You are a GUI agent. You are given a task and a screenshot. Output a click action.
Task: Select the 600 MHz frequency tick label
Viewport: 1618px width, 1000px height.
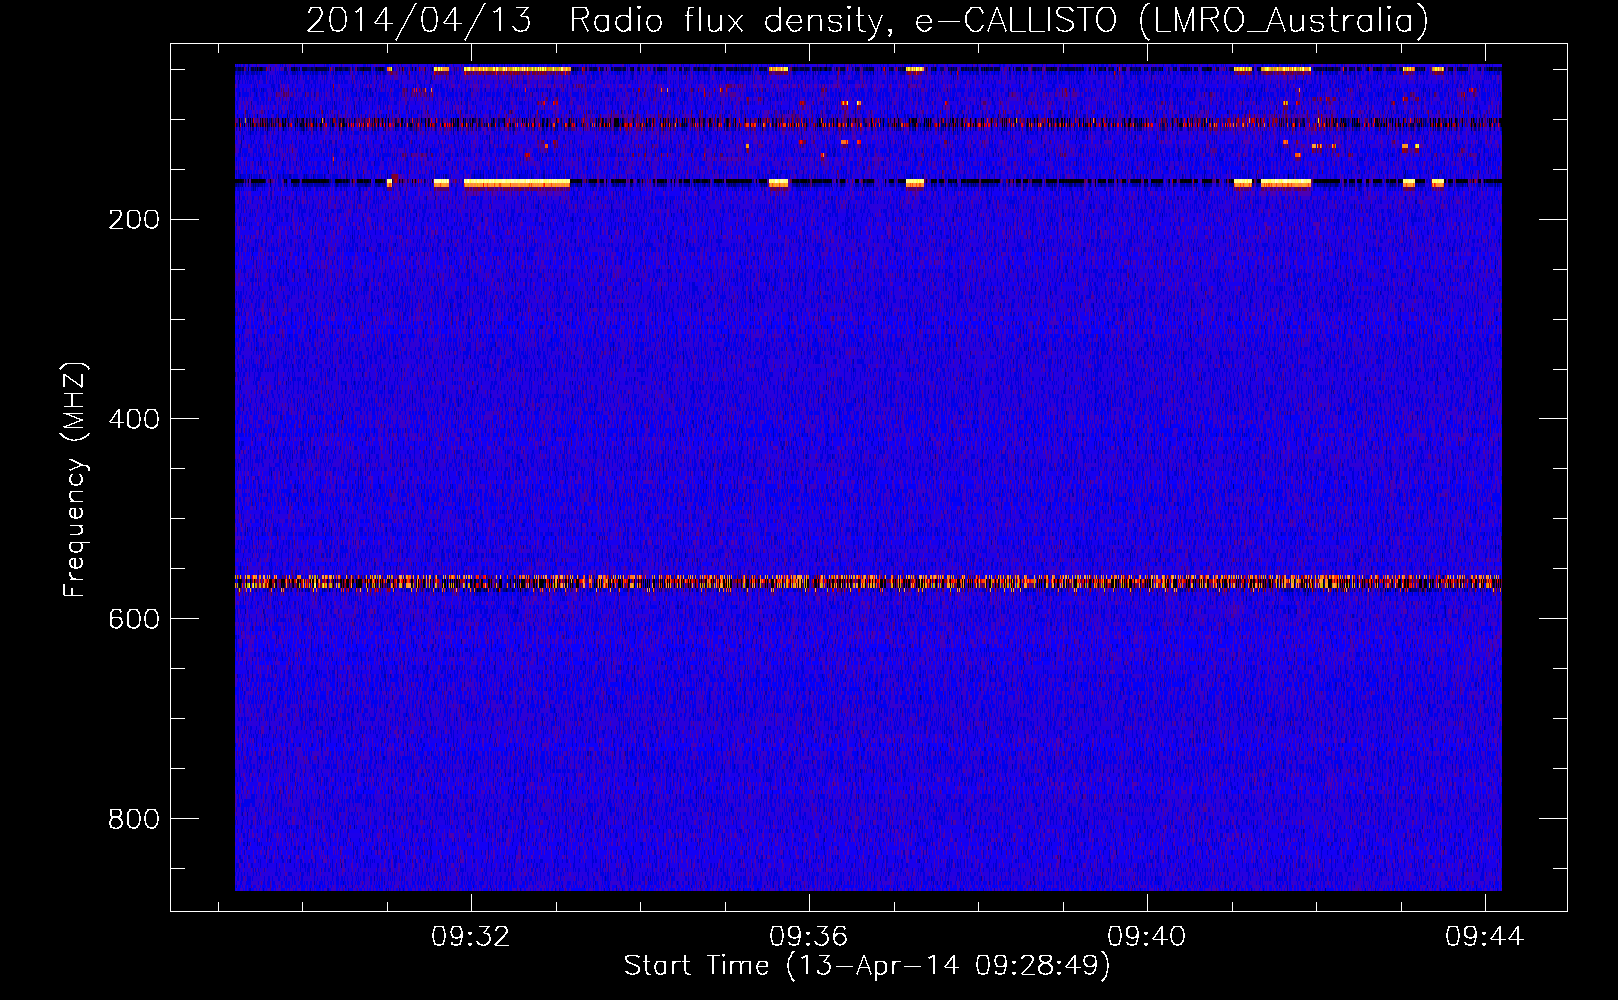[x=134, y=619]
